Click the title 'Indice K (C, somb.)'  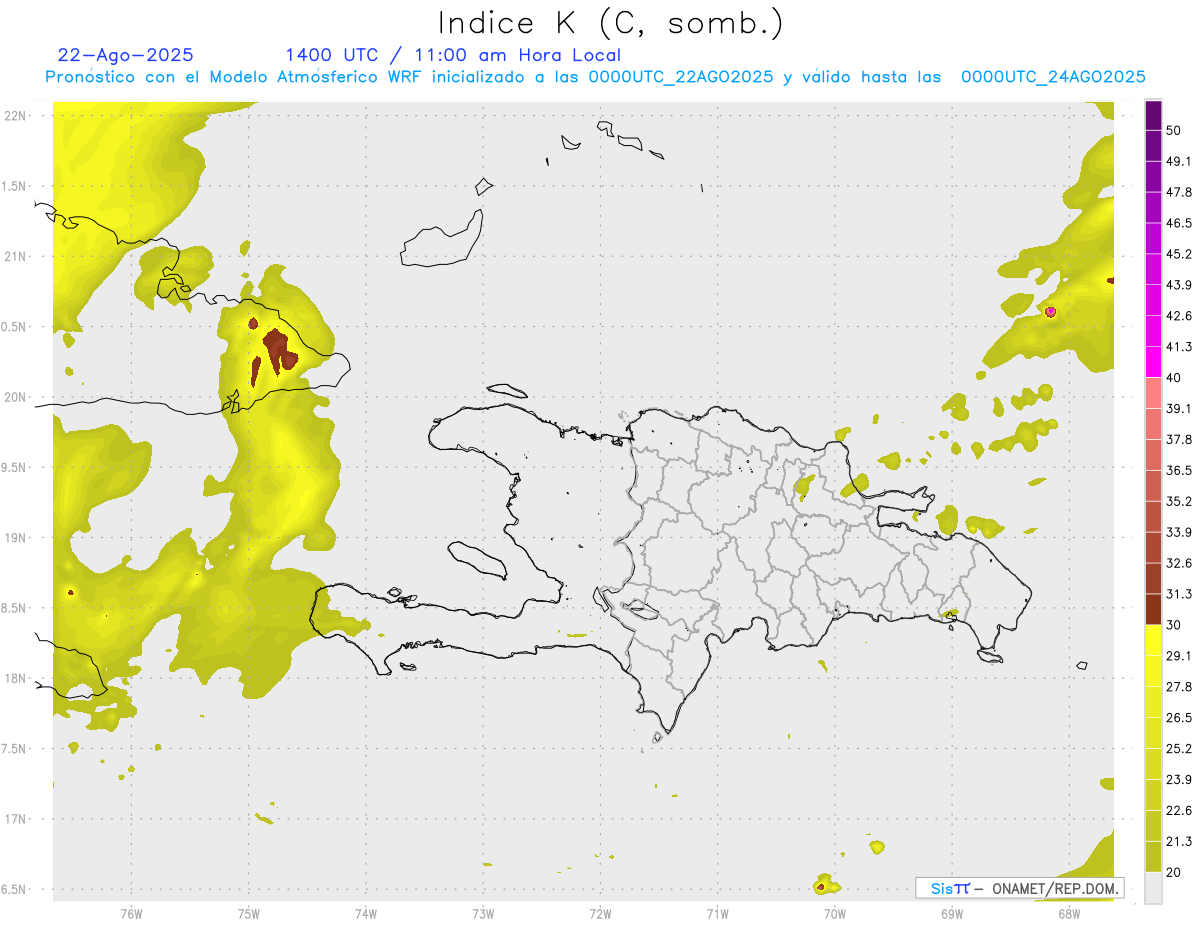point(610,23)
